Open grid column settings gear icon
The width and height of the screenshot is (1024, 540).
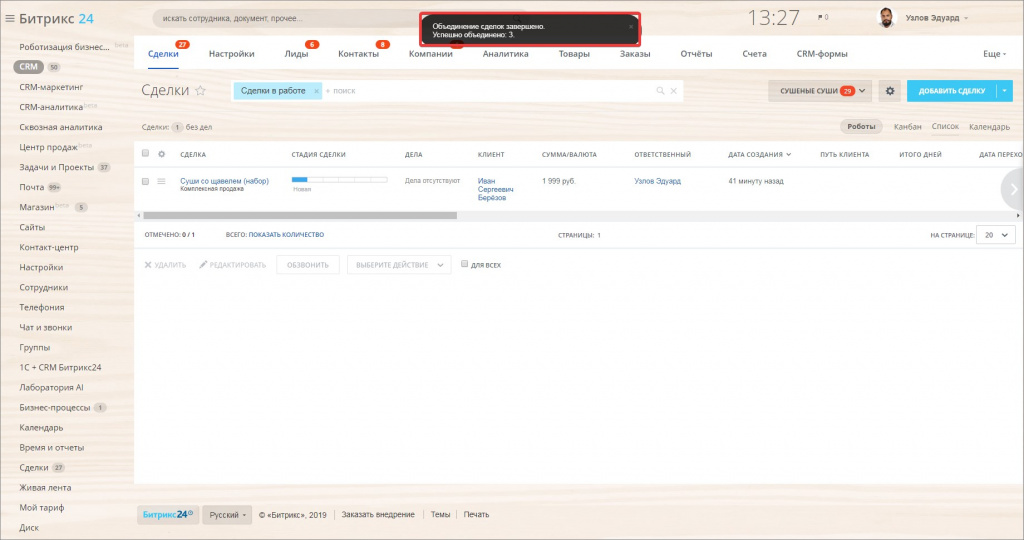pos(161,154)
